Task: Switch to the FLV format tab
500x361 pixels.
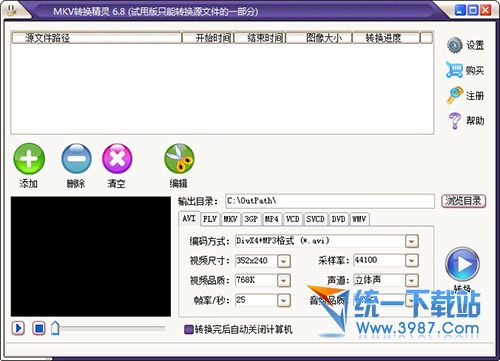Action: pos(210,219)
